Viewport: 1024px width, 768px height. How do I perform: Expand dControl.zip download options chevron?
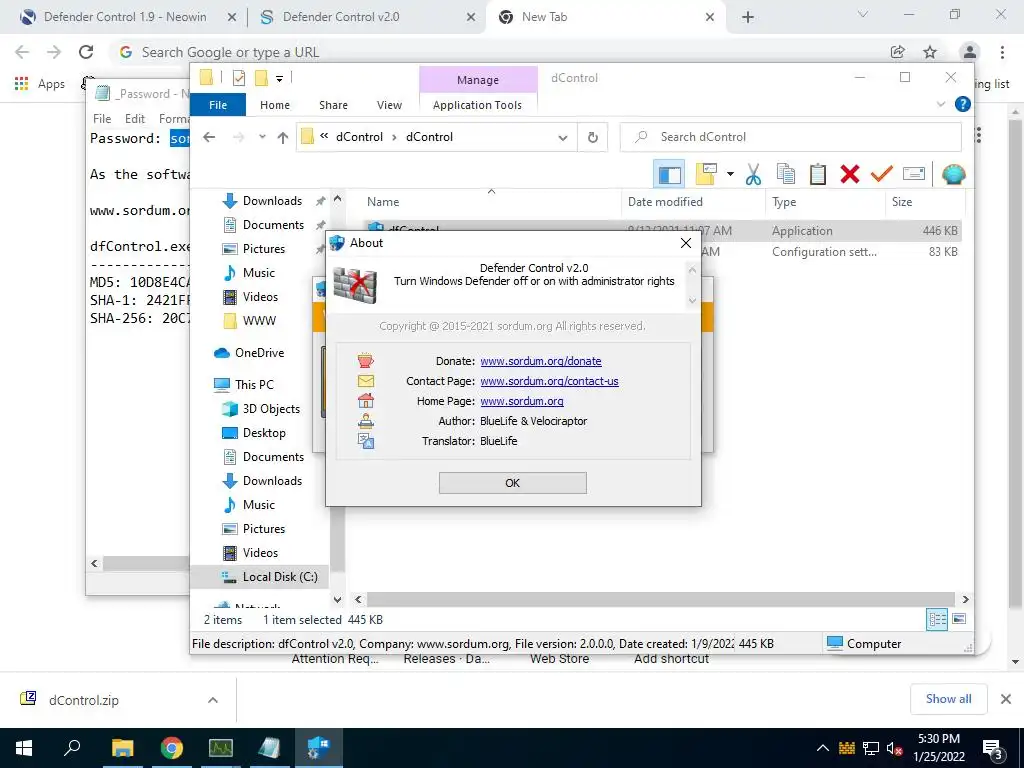click(x=212, y=700)
